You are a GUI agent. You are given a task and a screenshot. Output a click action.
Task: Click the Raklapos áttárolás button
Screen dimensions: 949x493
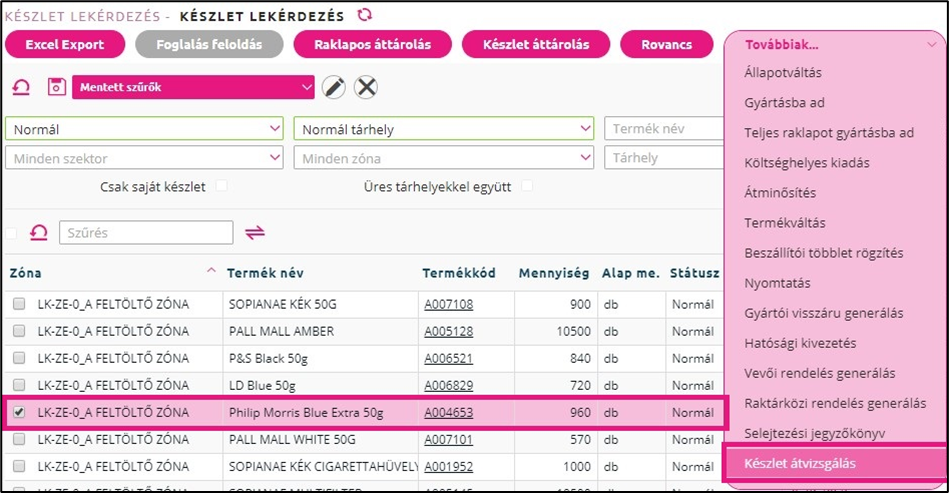point(373,44)
